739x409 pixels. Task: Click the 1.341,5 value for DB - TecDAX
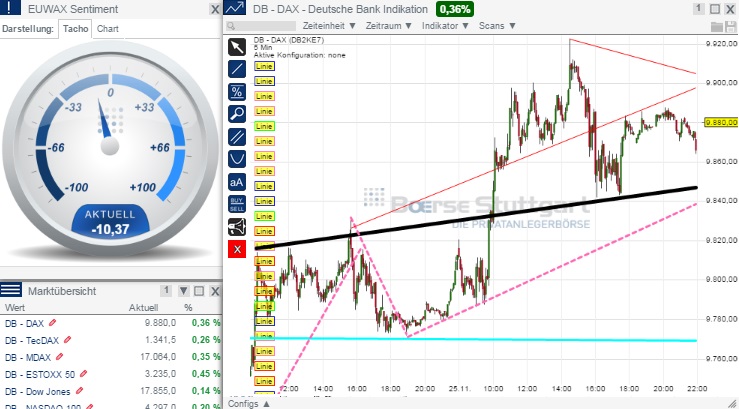coord(161,340)
